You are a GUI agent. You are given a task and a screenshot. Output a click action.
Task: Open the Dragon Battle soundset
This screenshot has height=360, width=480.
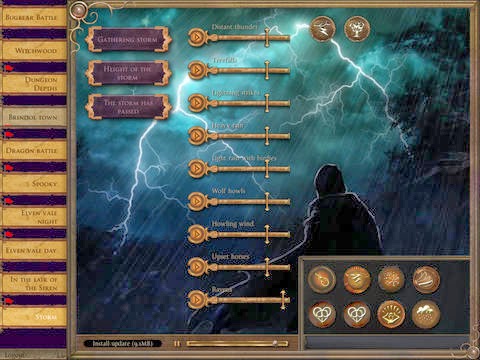tap(33, 150)
